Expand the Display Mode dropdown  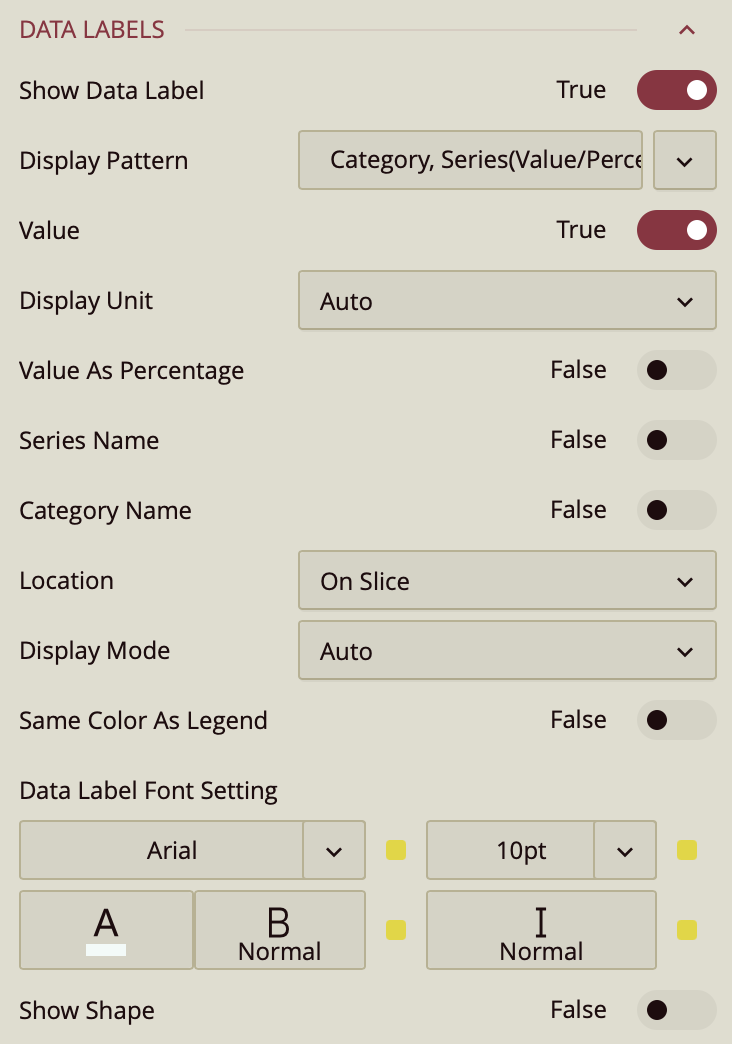507,650
